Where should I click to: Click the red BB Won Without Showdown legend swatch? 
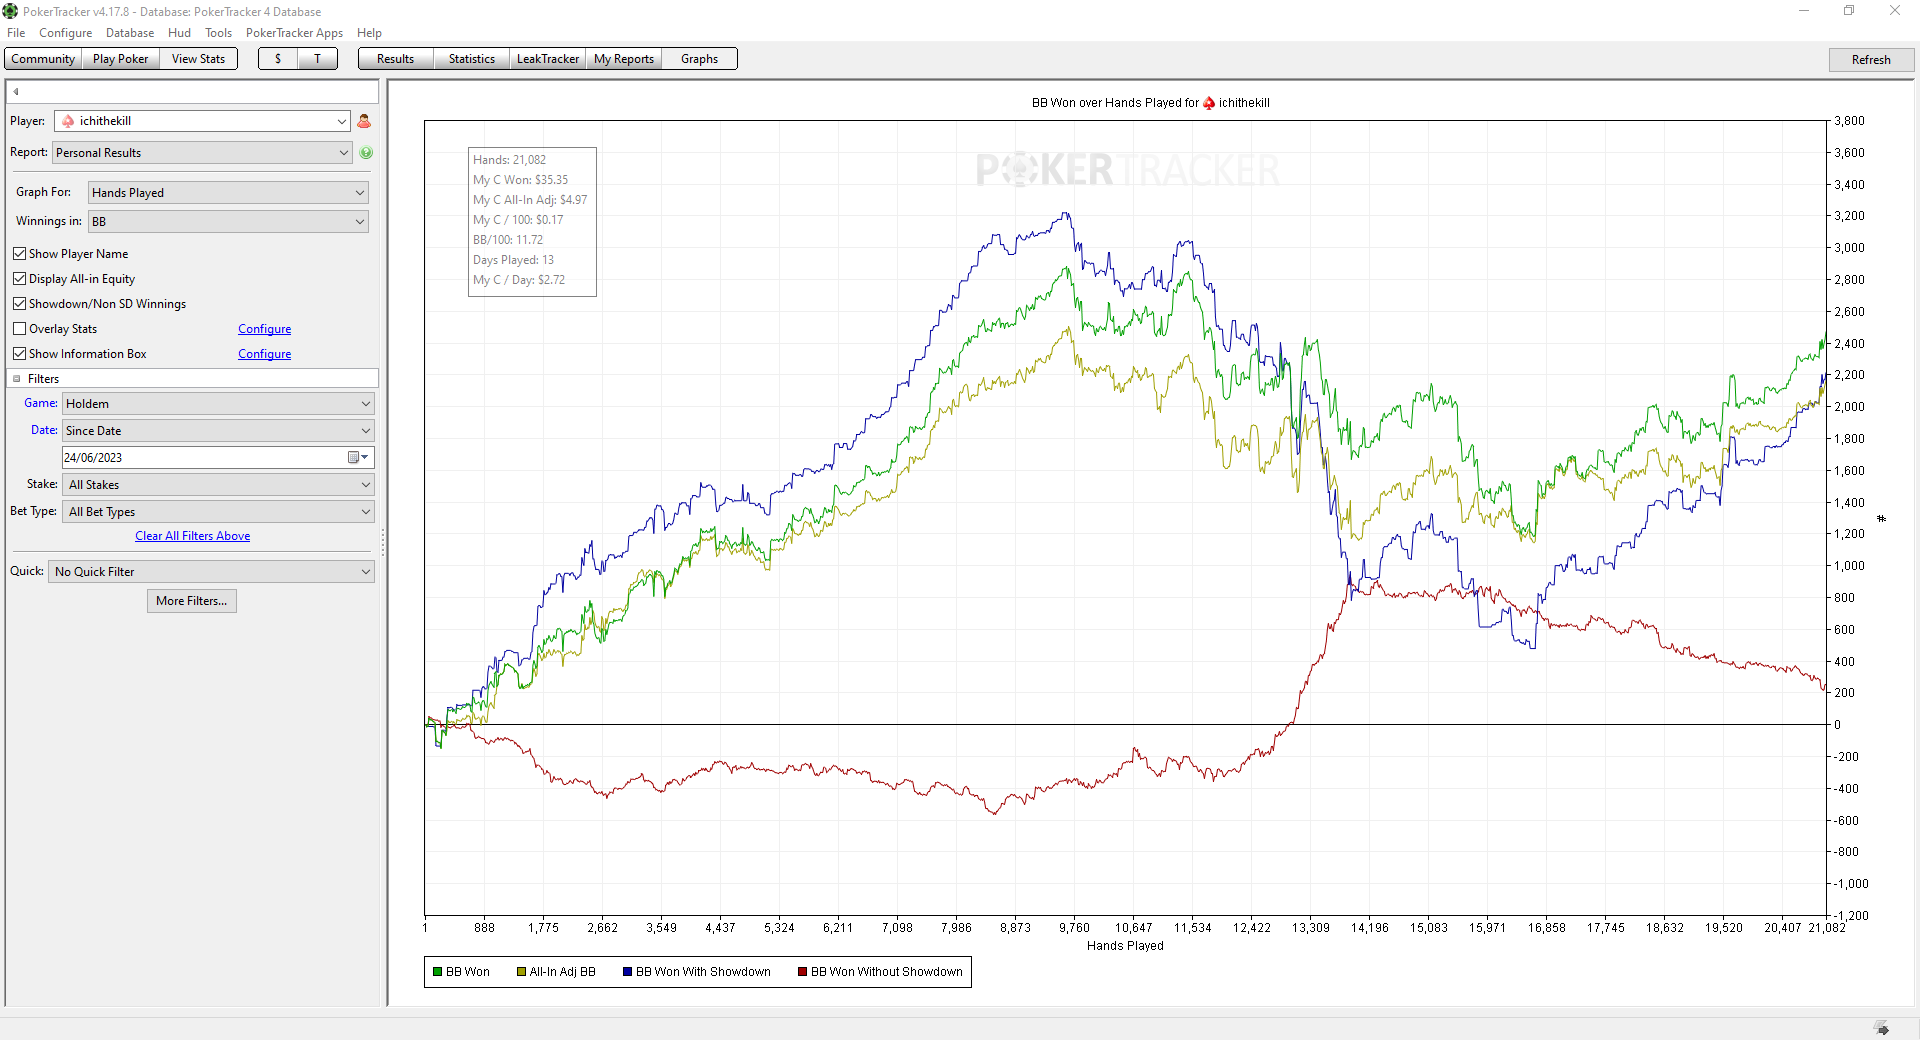(x=802, y=972)
